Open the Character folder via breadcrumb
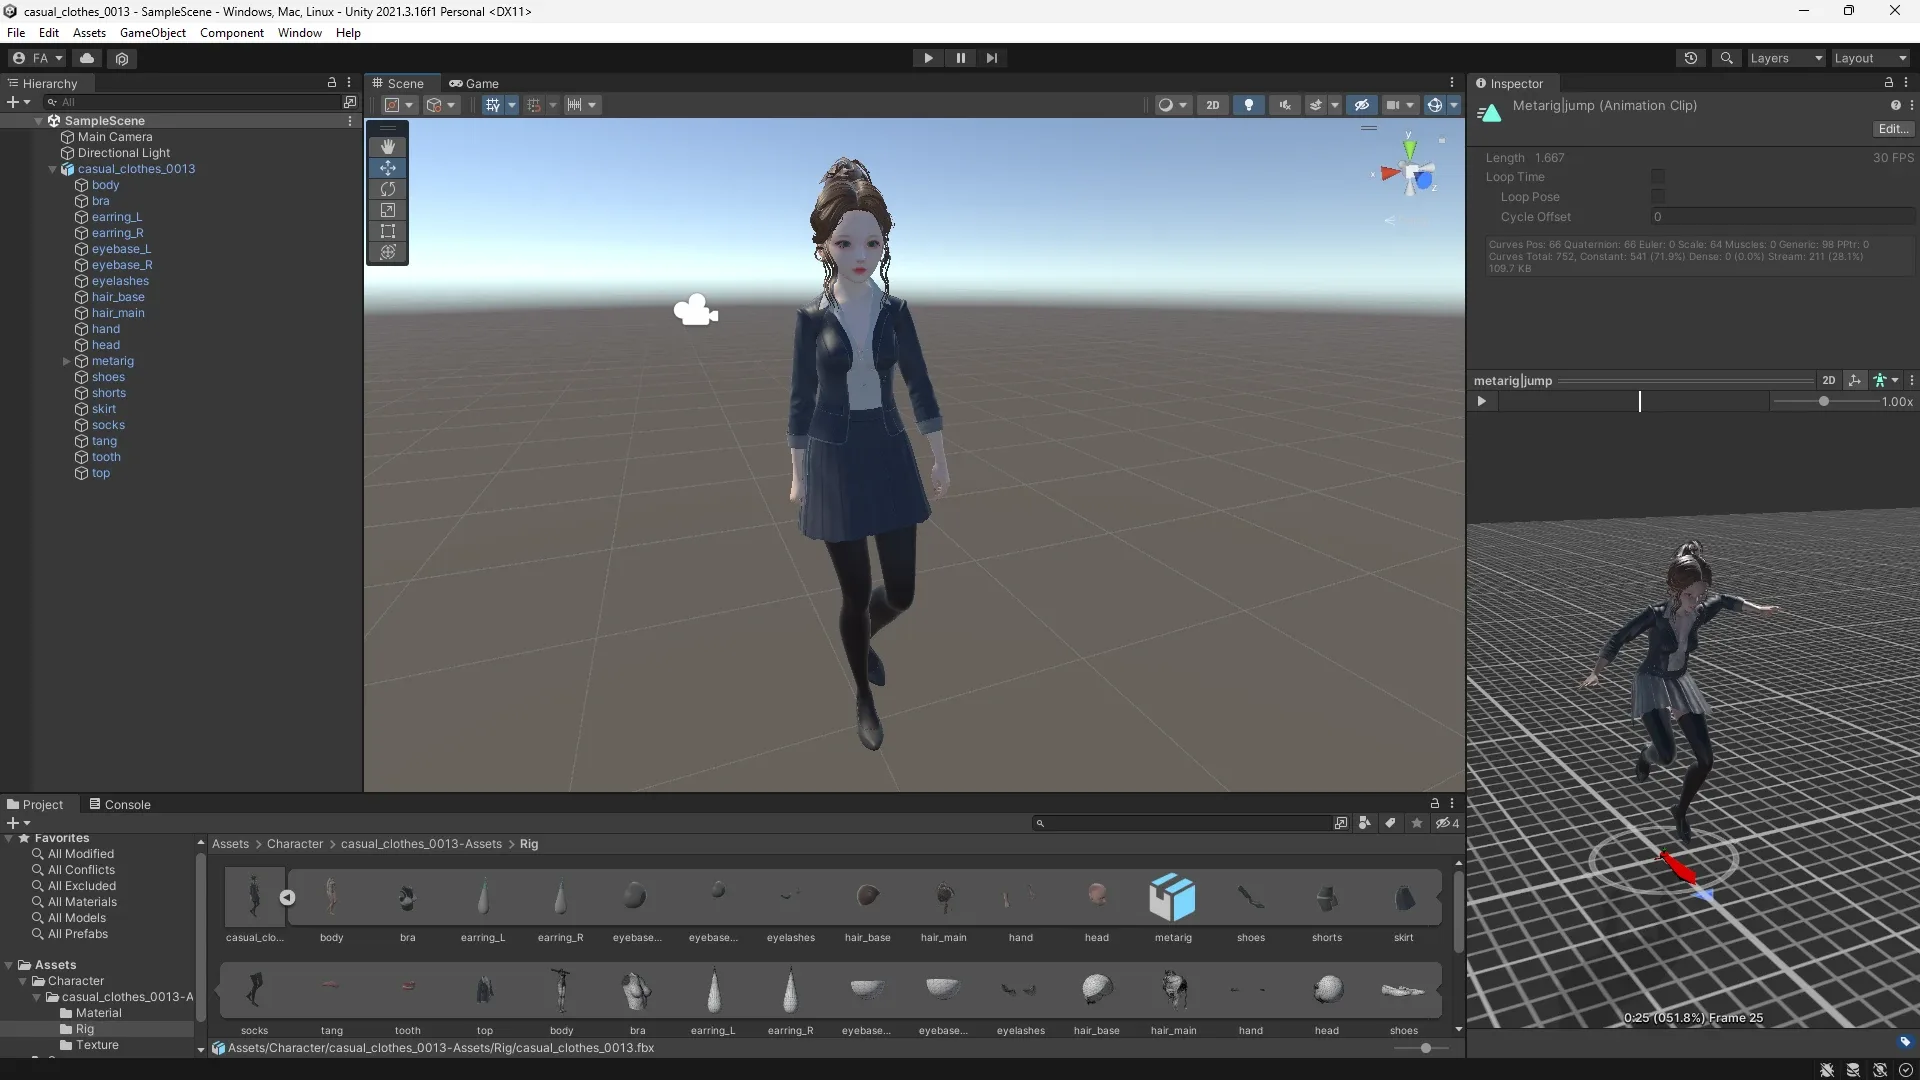The width and height of the screenshot is (1920, 1080). (295, 844)
